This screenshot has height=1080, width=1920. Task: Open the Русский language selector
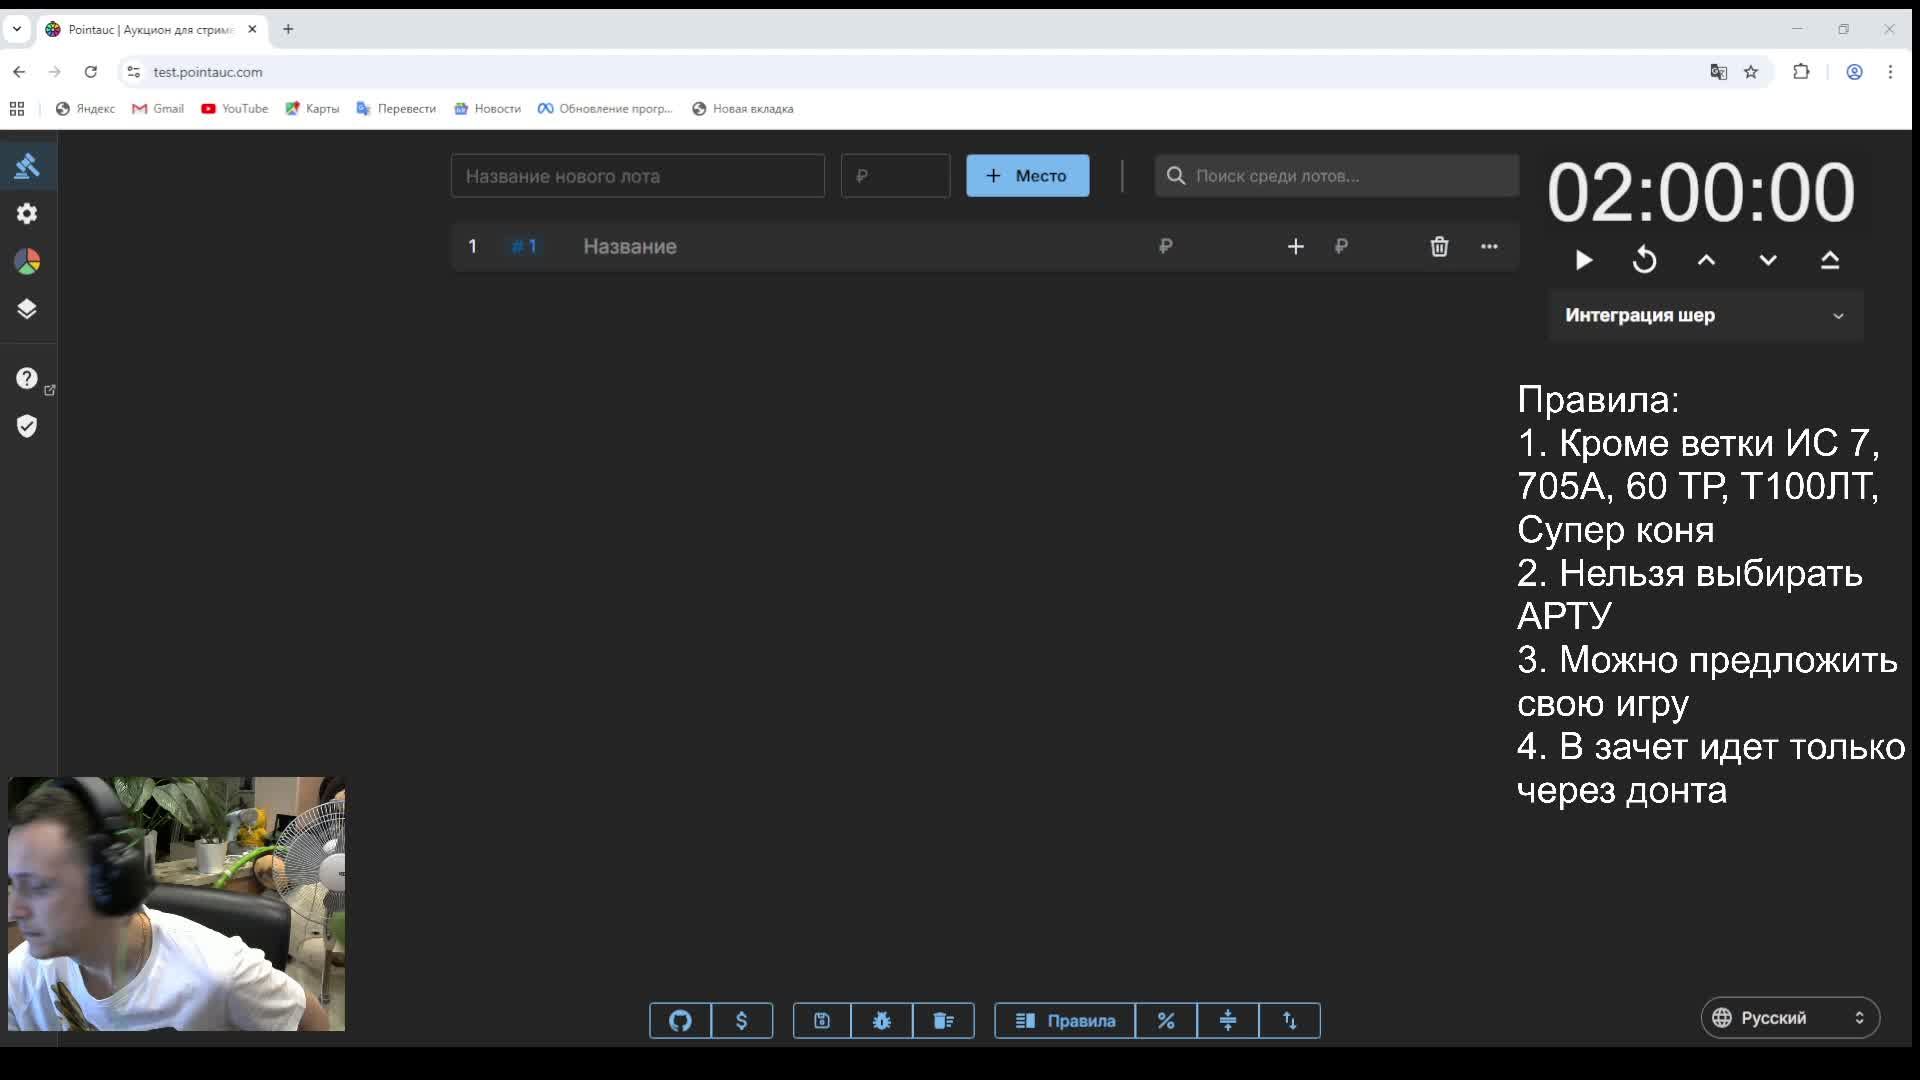pos(1789,1018)
